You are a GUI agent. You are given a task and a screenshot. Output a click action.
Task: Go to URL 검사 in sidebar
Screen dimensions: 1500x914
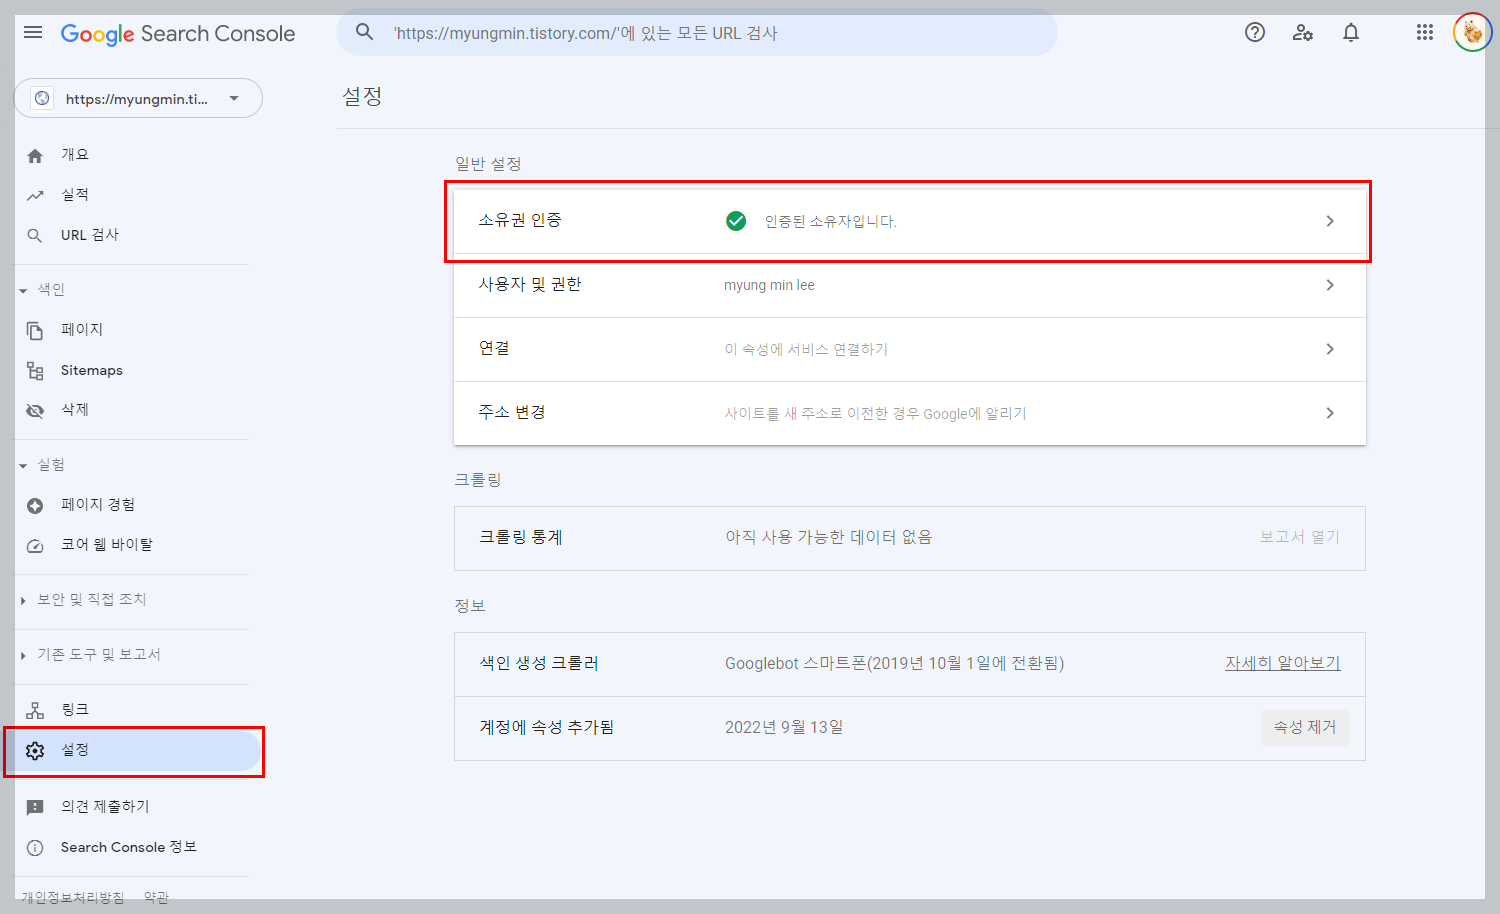[90, 235]
